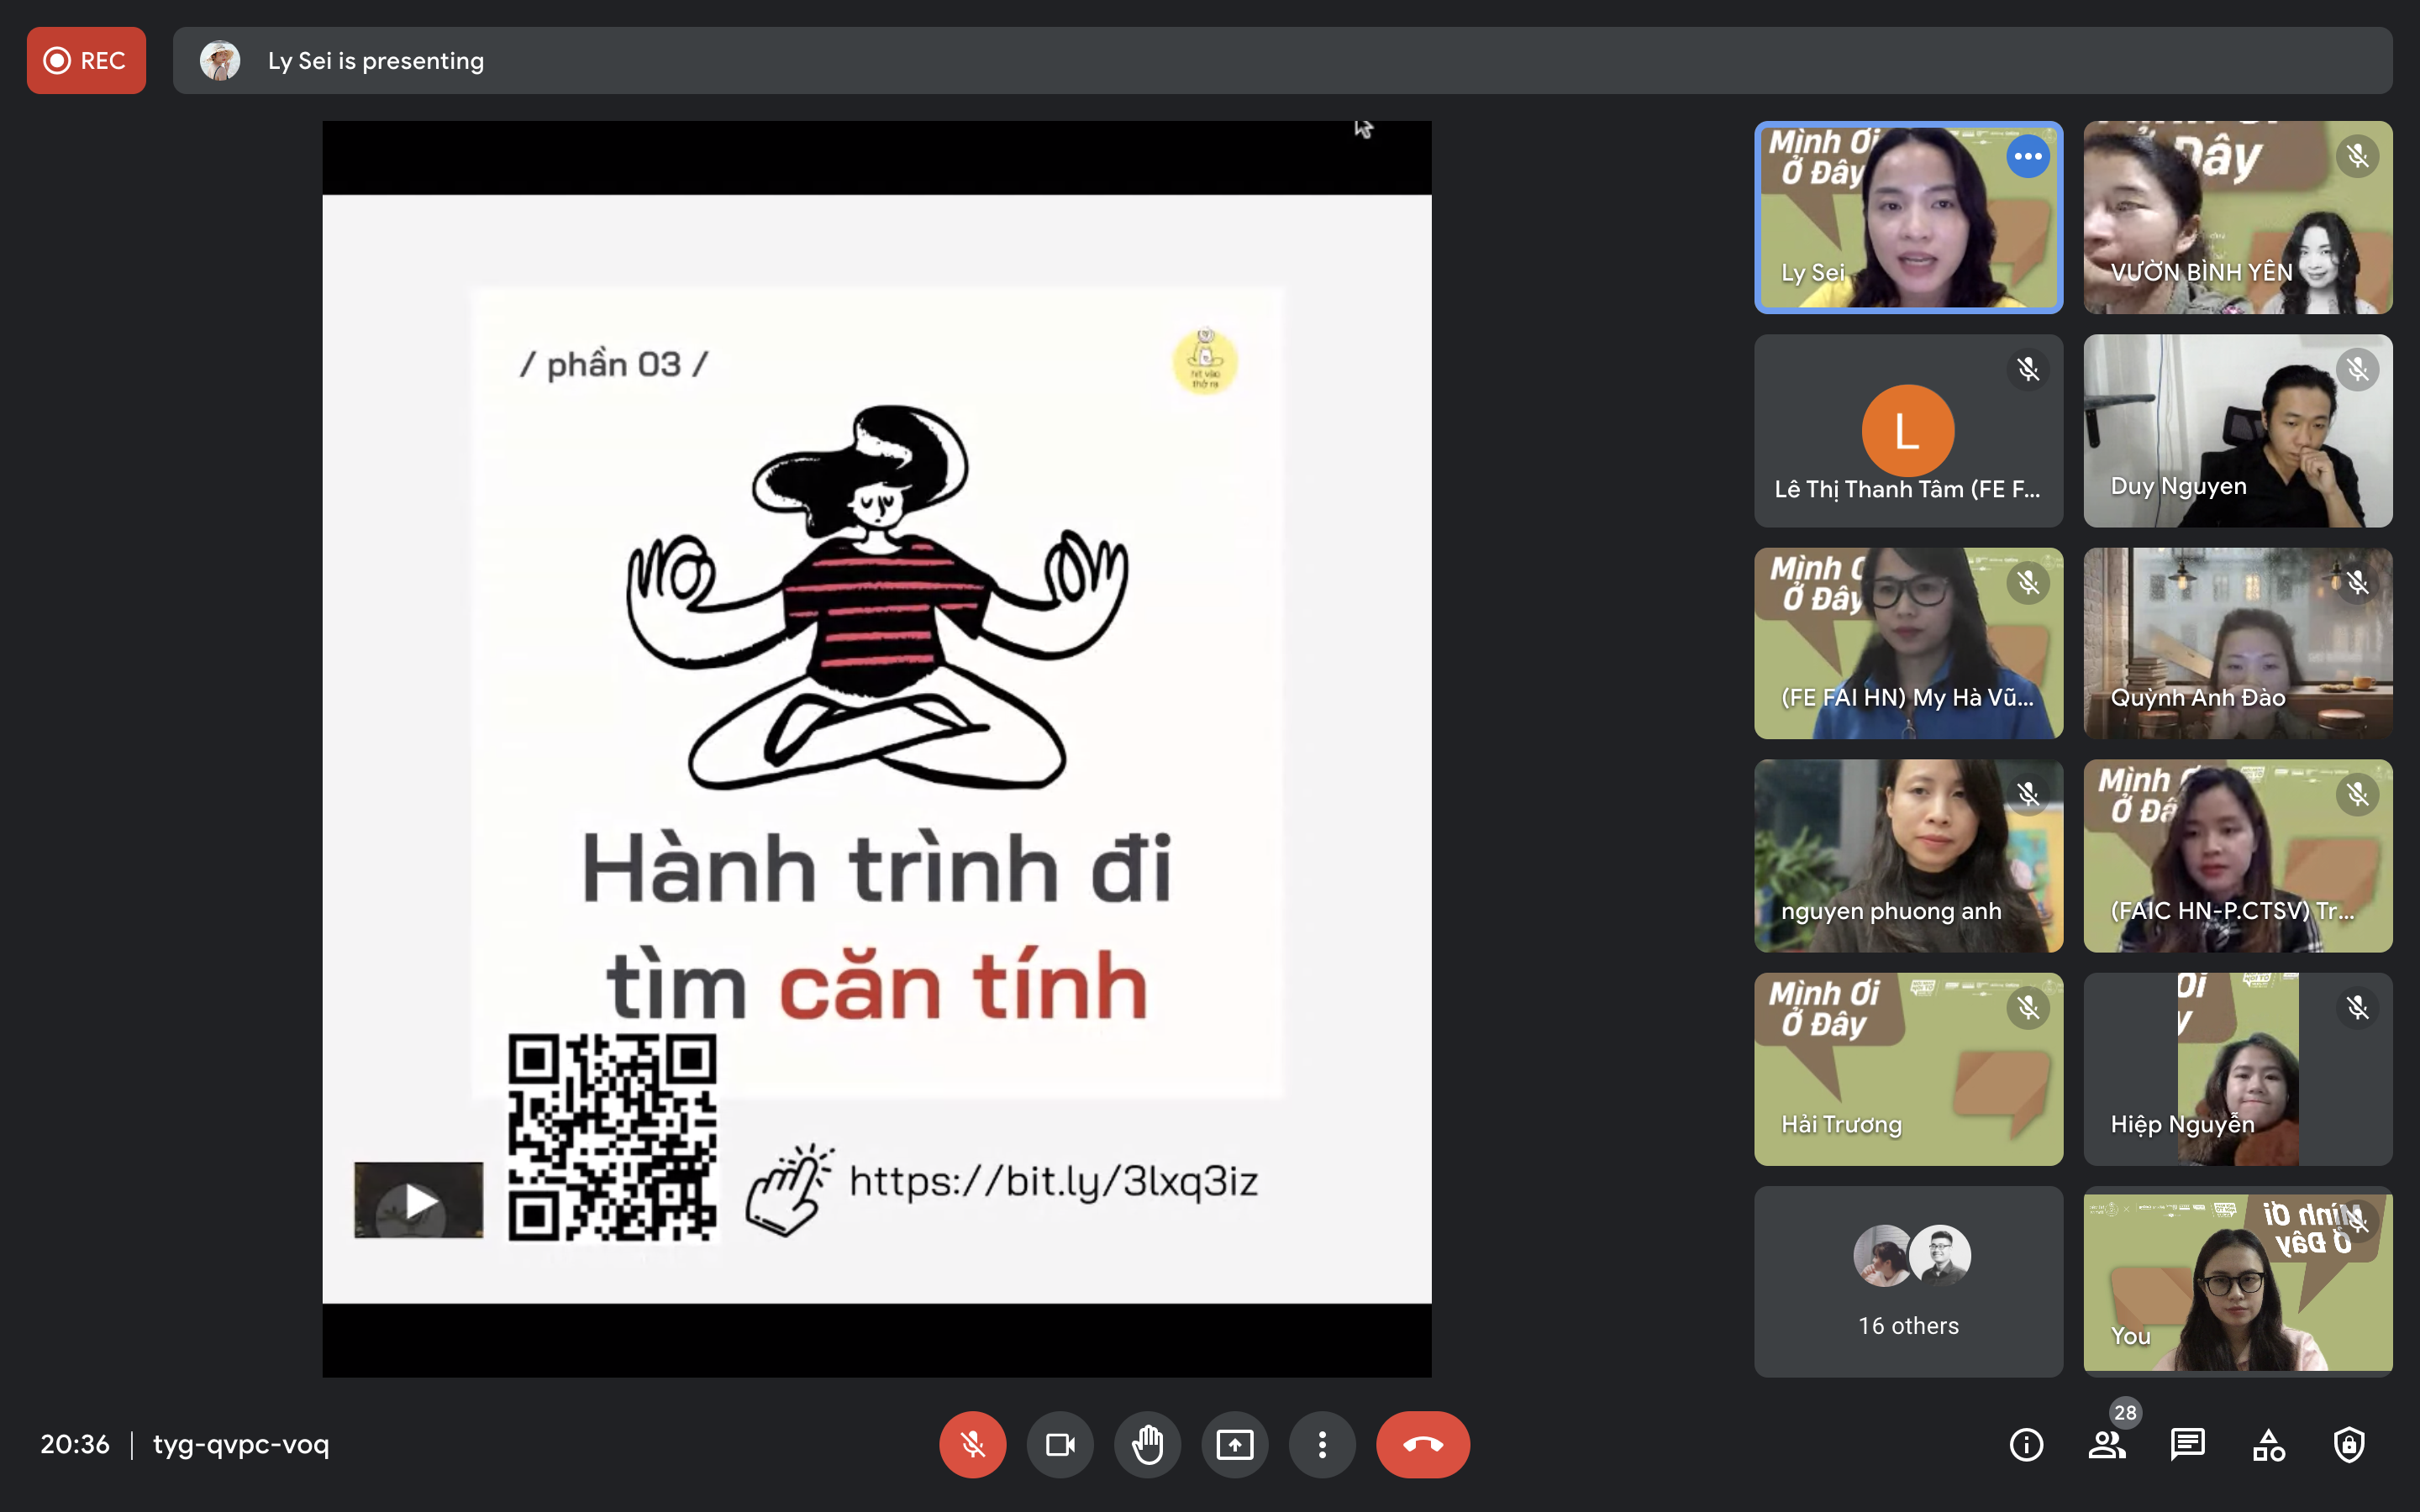2420x1512 pixels.
Task: Select the VƯỜN BÌNH YÊN video tile
Action: pyautogui.click(x=2237, y=217)
